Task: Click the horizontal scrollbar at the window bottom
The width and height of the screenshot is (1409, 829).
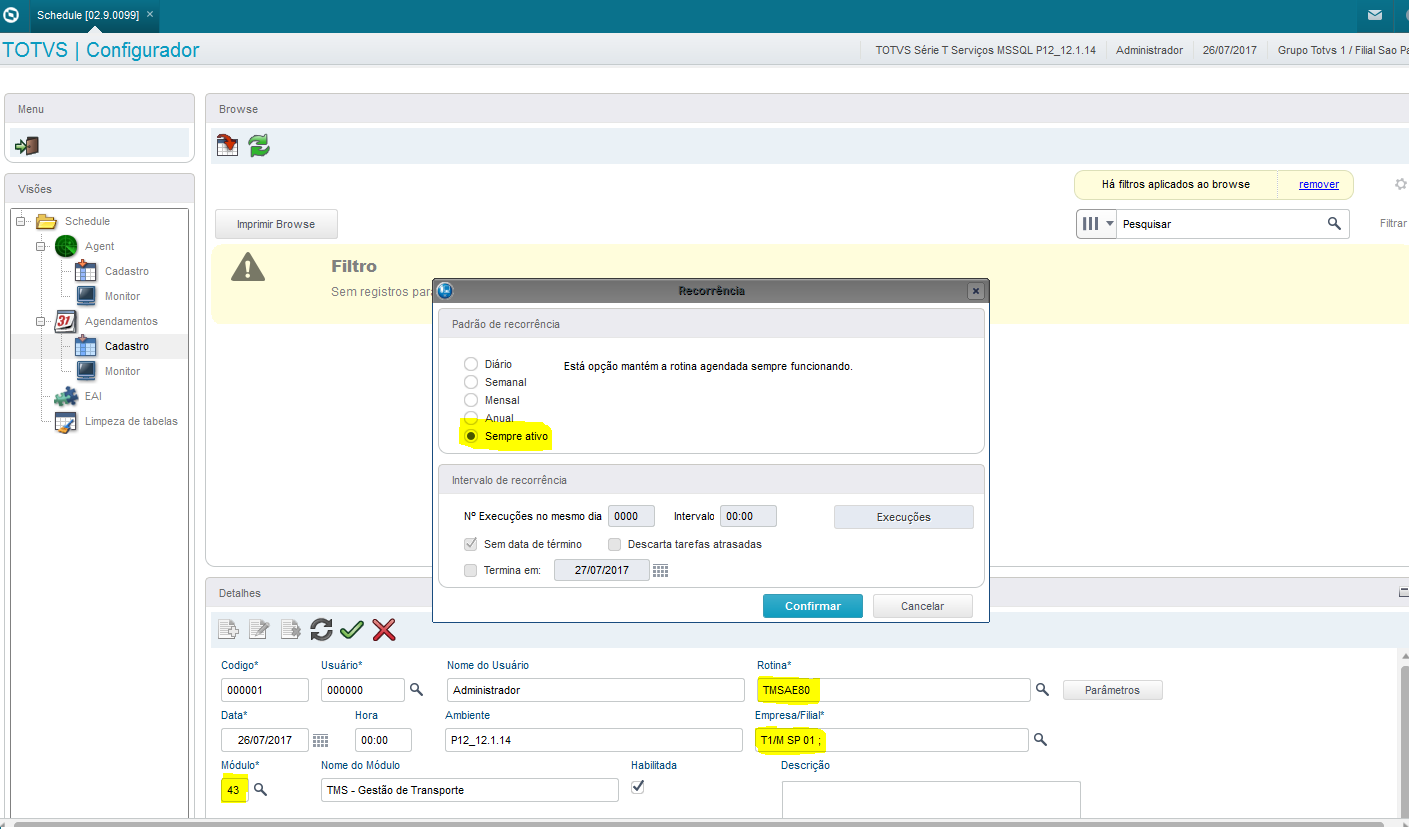Action: (x=700, y=824)
